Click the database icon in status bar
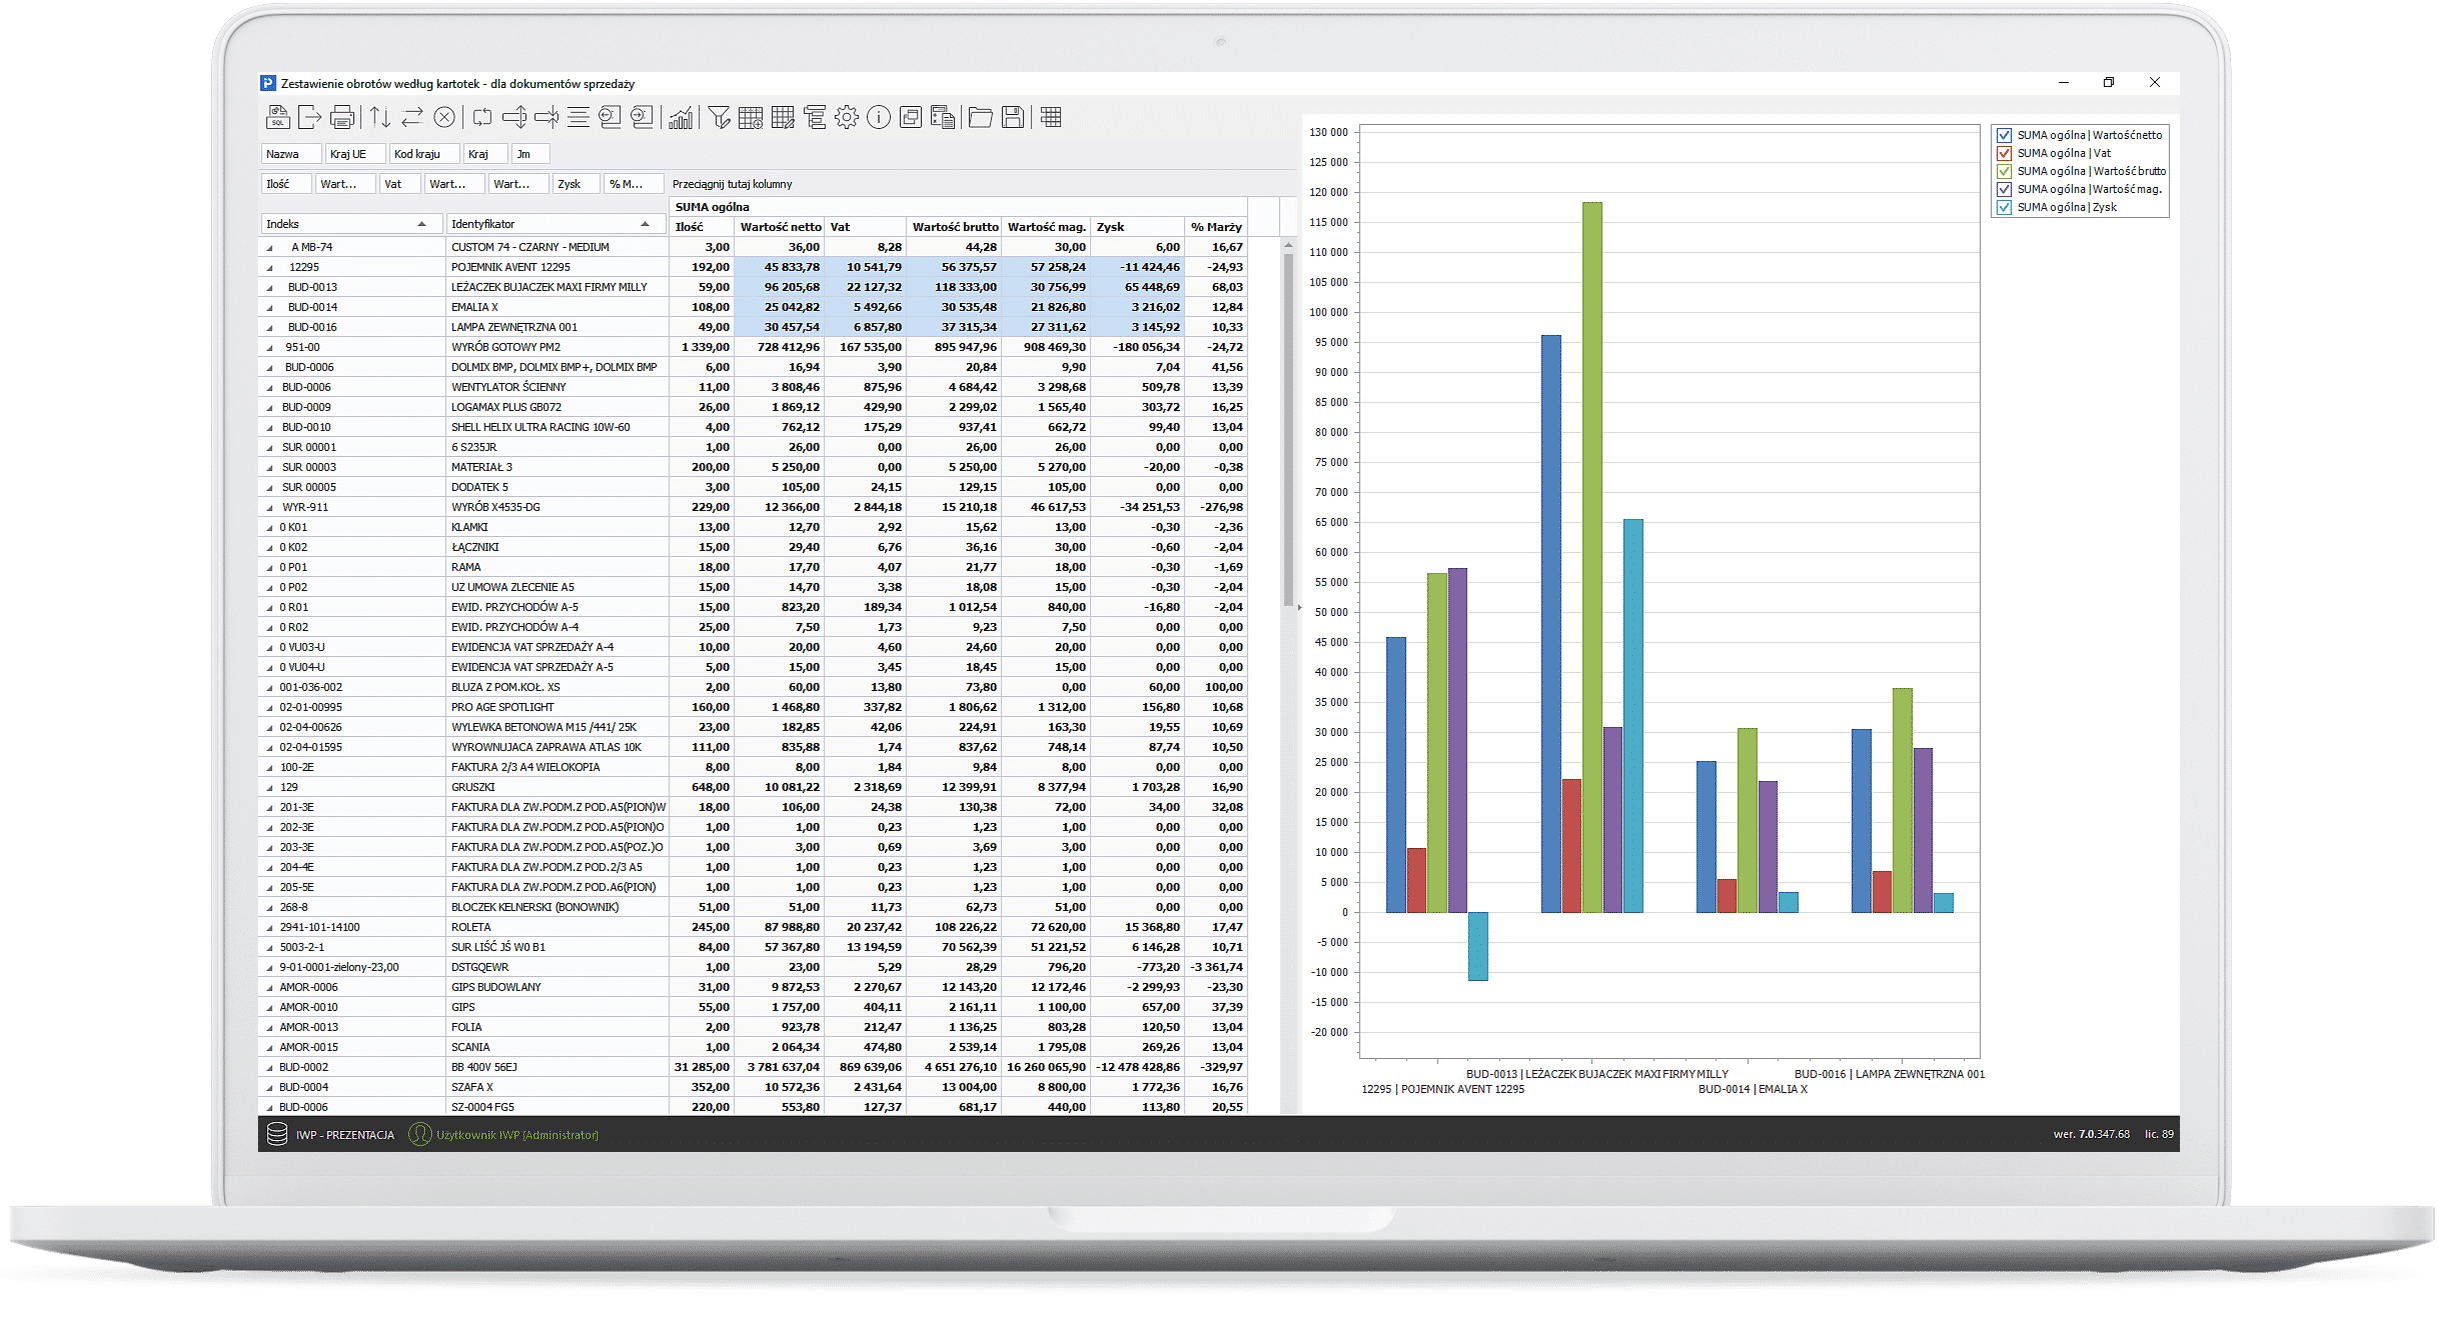Image resolution: width=2450 pixels, height=1333 pixels. coord(277,1134)
